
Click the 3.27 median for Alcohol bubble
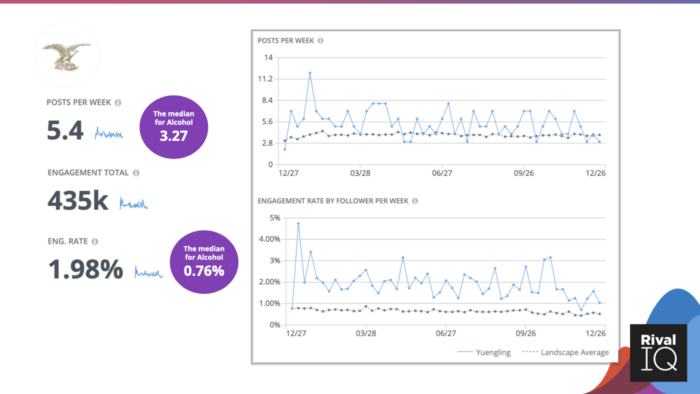[x=174, y=127]
